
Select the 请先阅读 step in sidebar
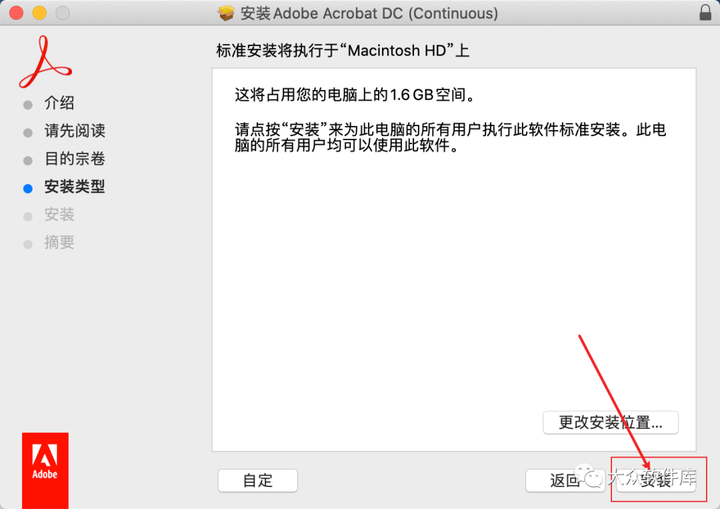pos(75,131)
